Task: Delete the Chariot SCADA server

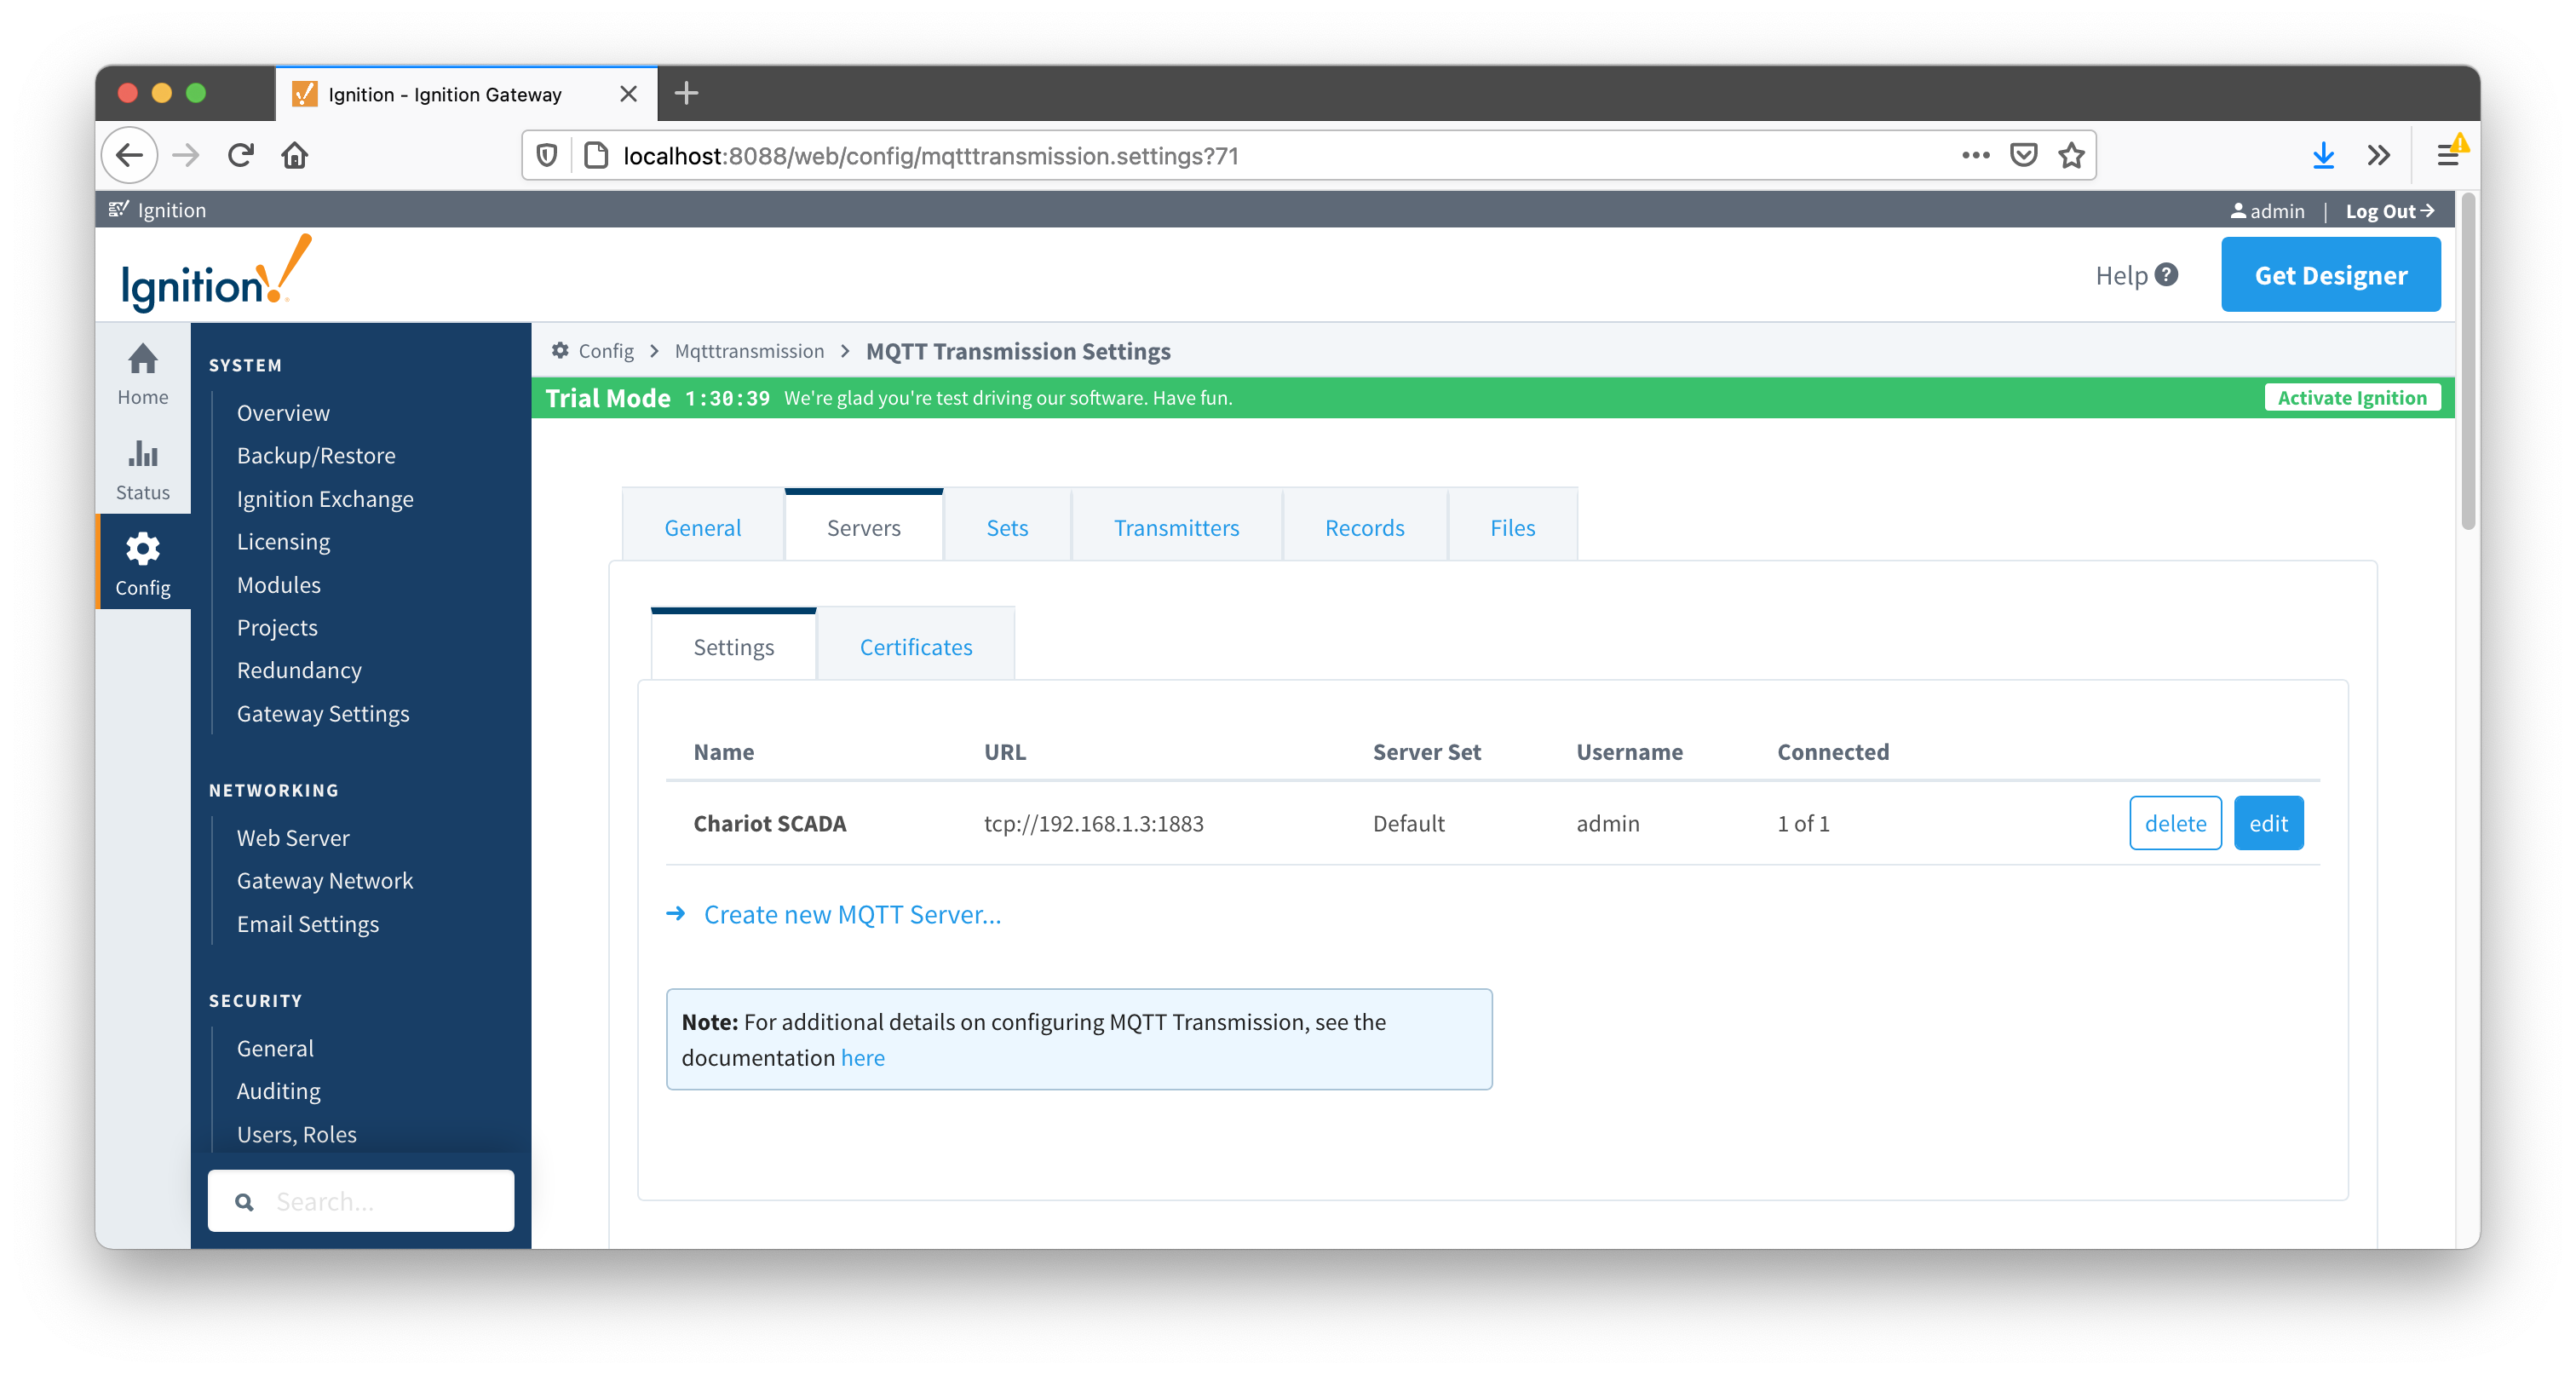Action: (2175, 823)
